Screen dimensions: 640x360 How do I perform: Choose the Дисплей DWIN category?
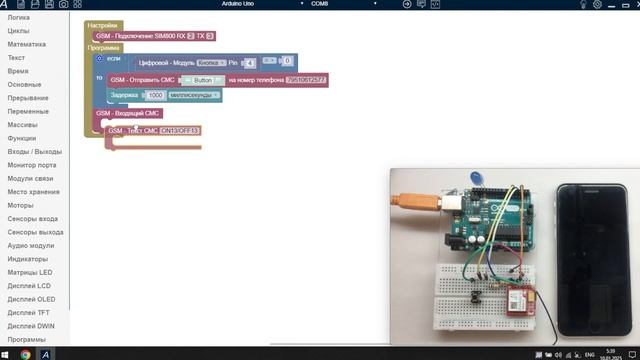point(31,326)
